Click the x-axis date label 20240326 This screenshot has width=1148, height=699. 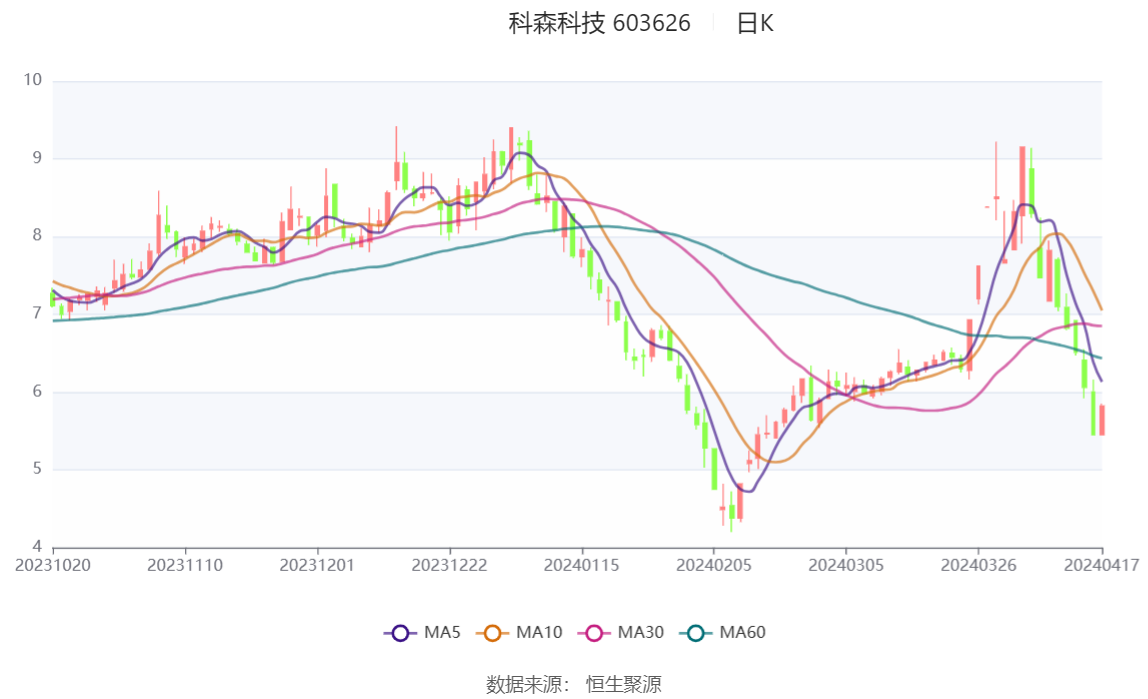click(x=978, y=566)
